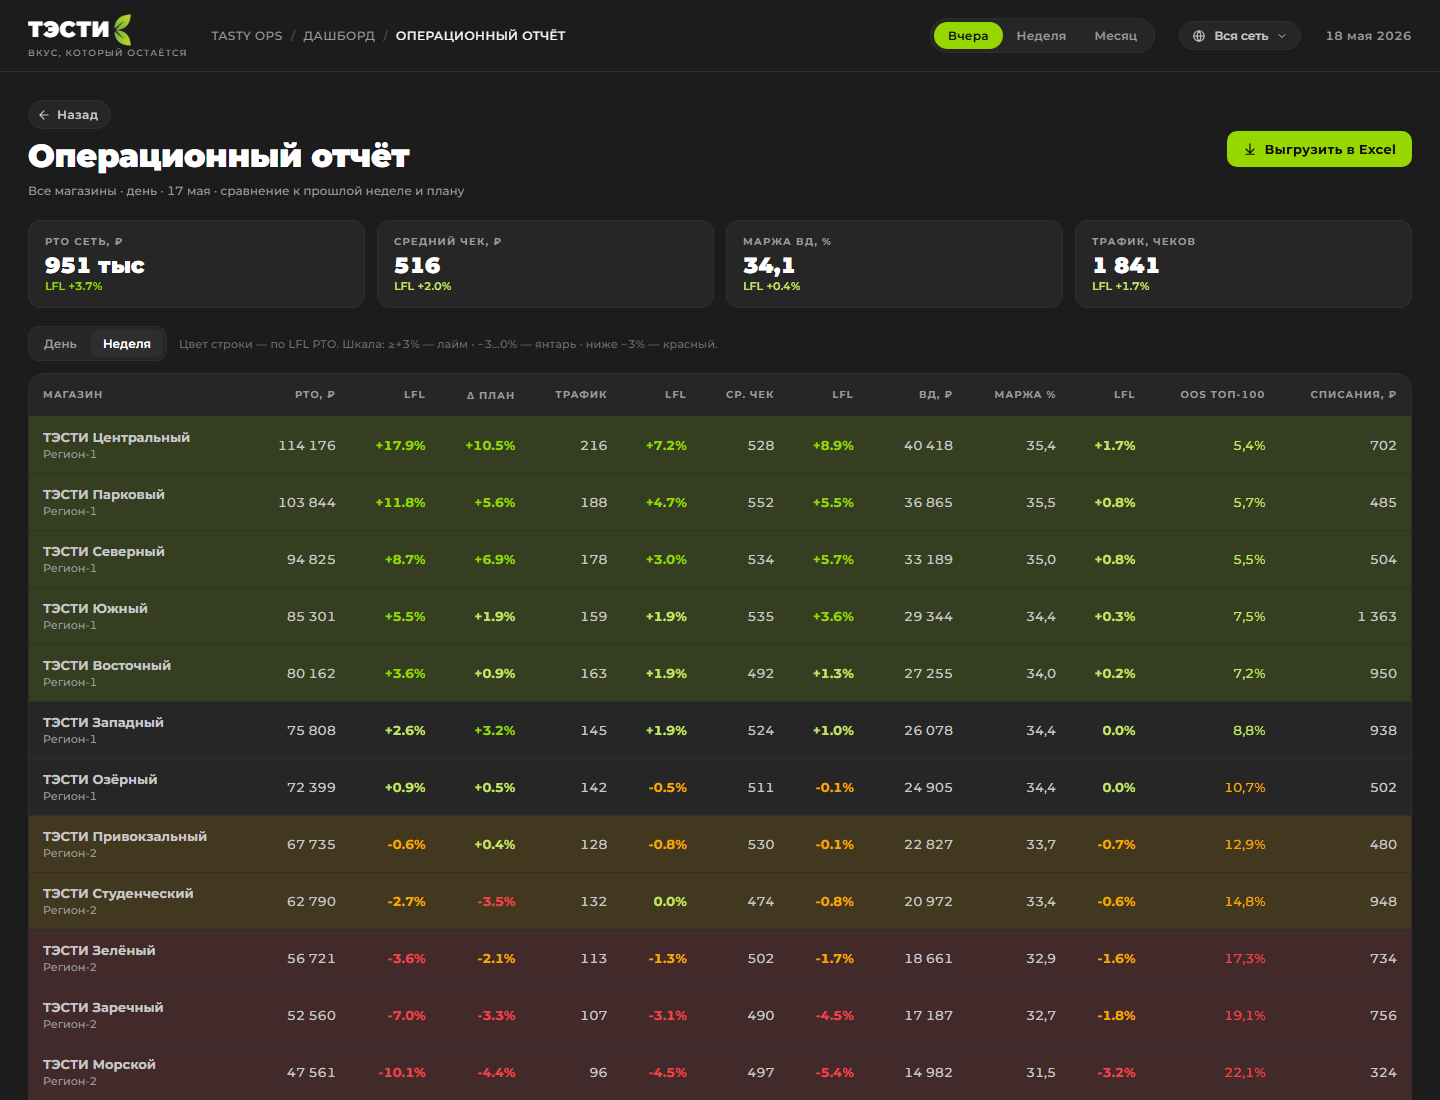Switch period to Неделя in header
This screenshot has width=1440, height=1100.
click(x=1041, y=36)
